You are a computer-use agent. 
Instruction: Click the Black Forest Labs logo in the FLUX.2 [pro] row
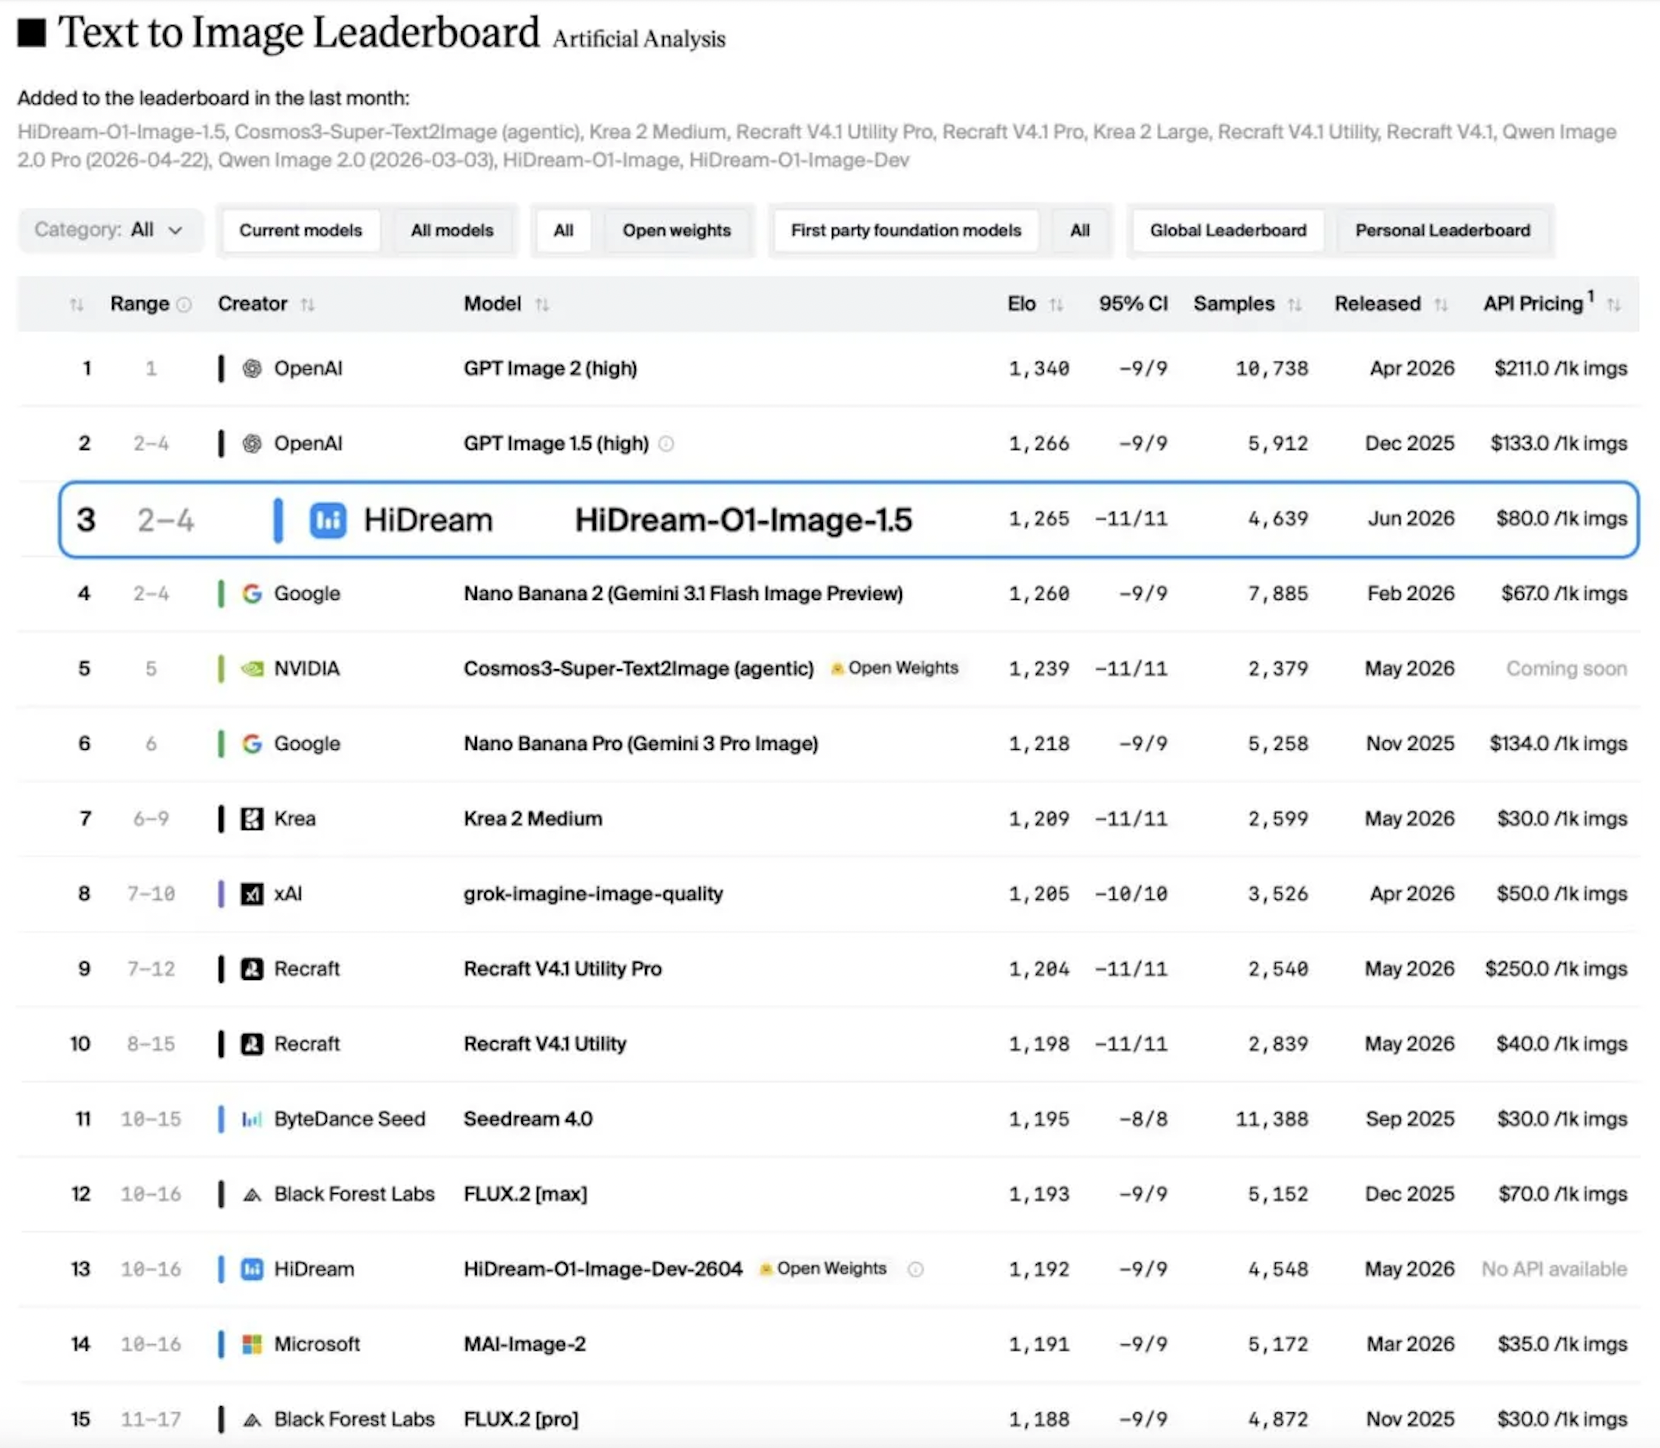252,1419
